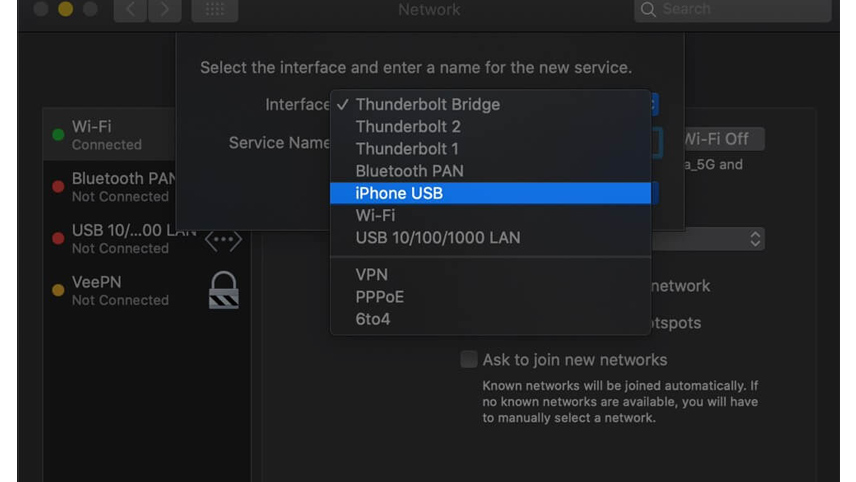Viewport: 856px width, 482px height.
Task: Click the search magnifier icon
Action: 648,9
